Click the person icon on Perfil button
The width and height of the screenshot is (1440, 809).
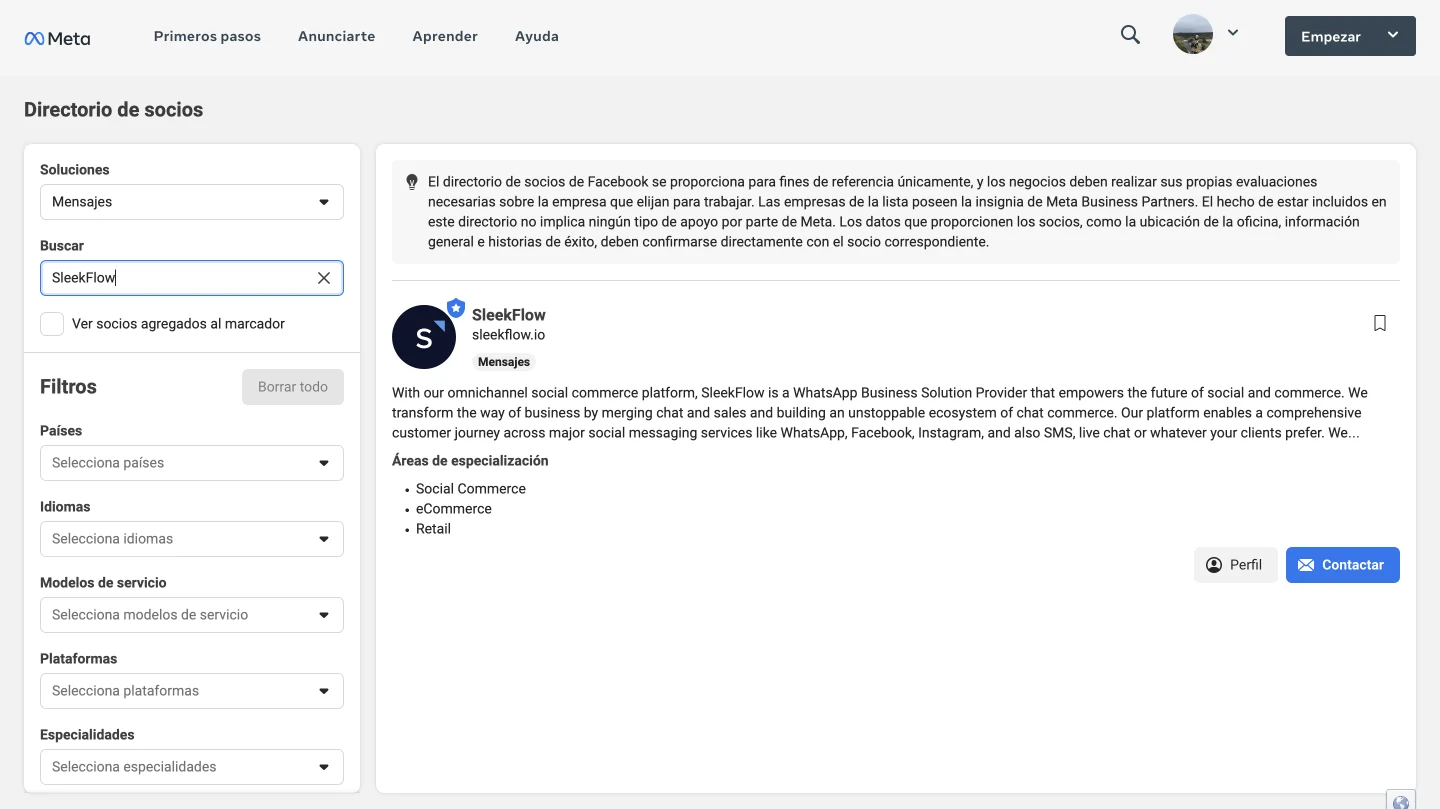[1213, 565]
